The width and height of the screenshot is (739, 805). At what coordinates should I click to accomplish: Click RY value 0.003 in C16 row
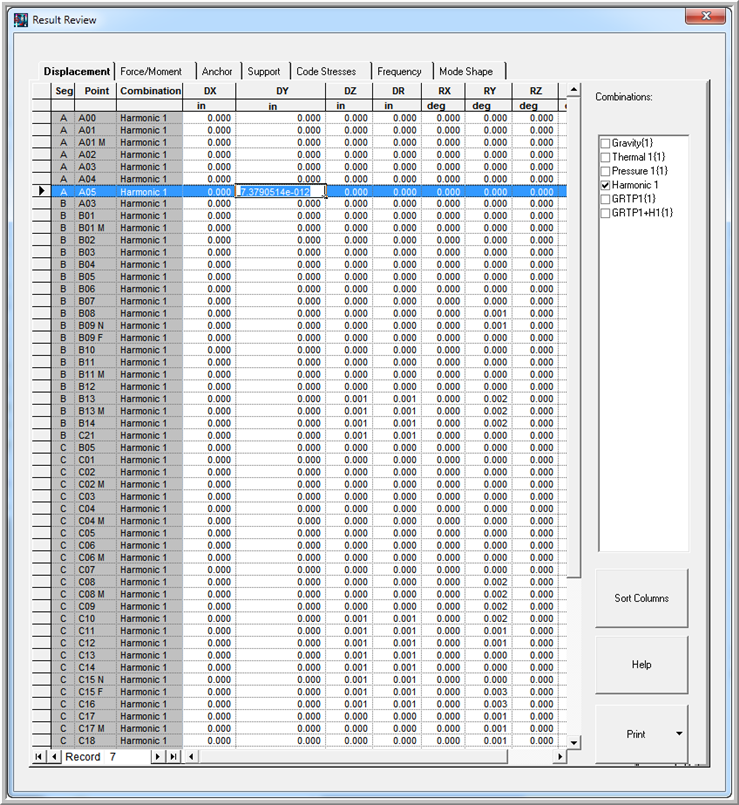click(x=489, y=704)
